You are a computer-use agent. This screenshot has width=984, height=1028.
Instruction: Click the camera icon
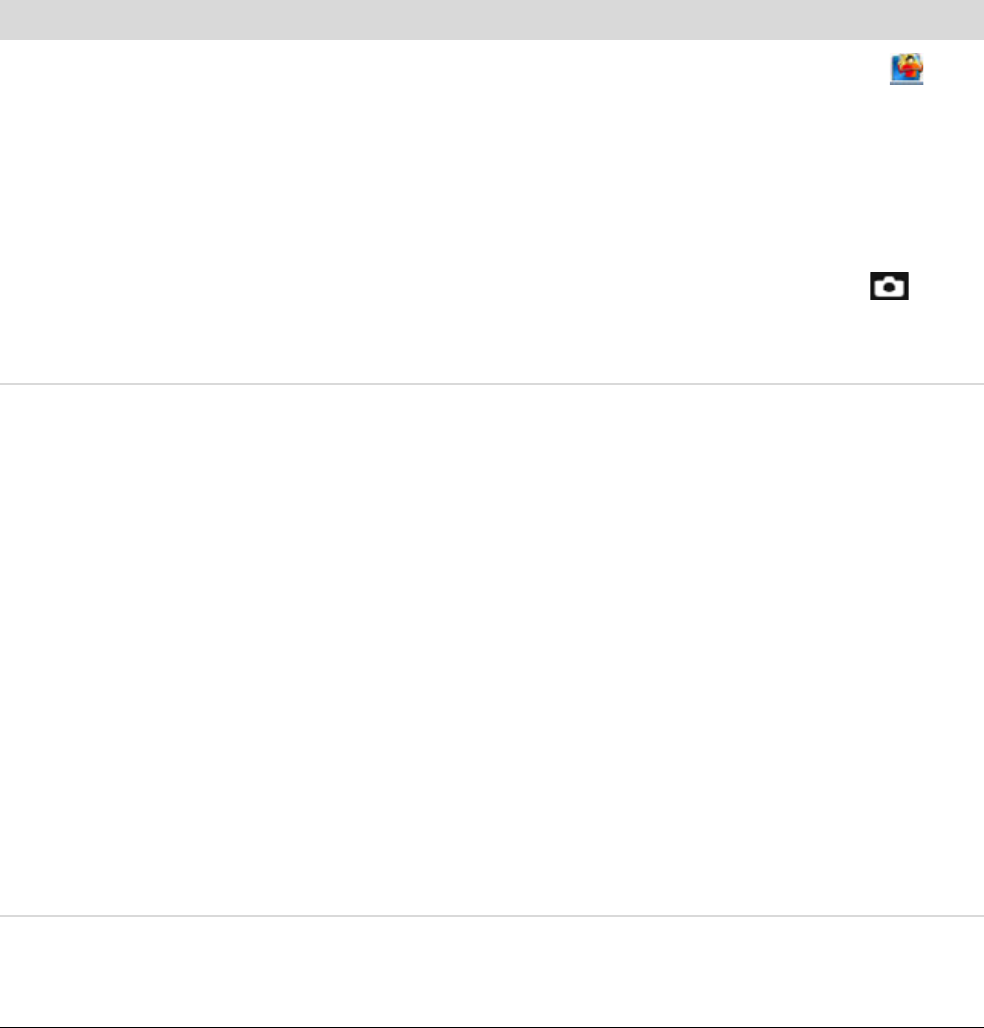(x=890, y=286)
